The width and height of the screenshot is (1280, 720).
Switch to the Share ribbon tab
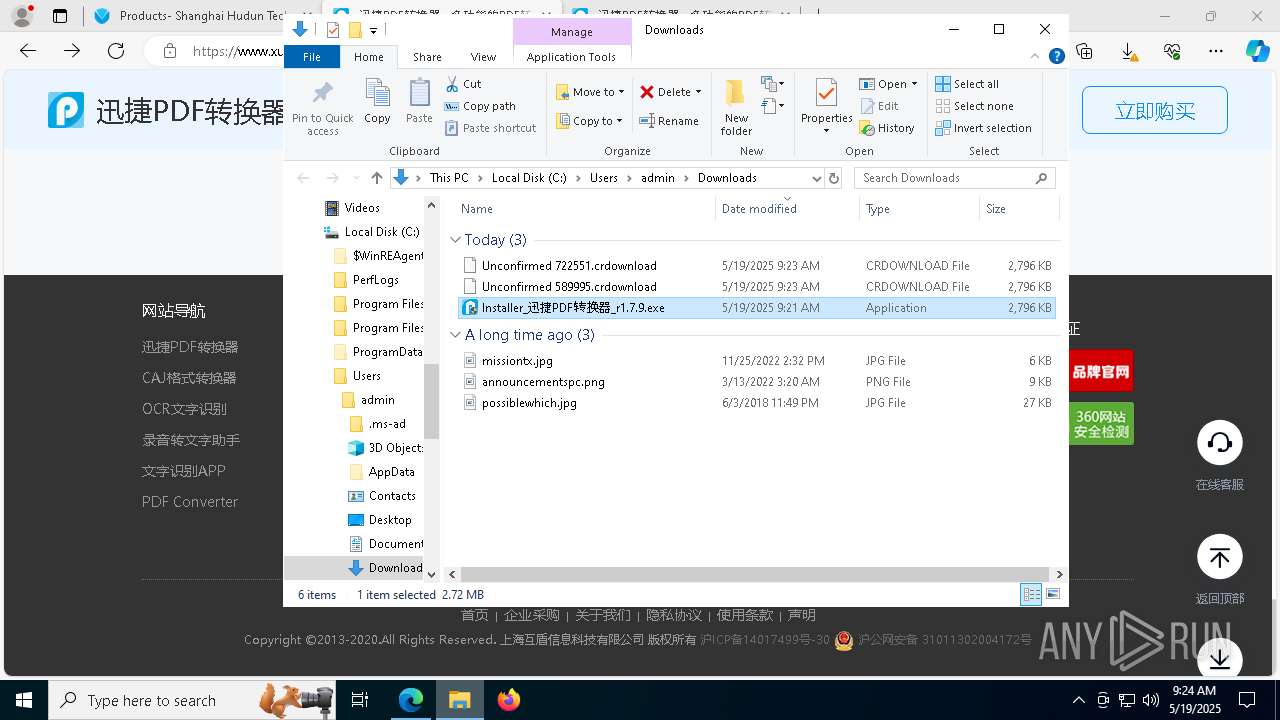427,57
